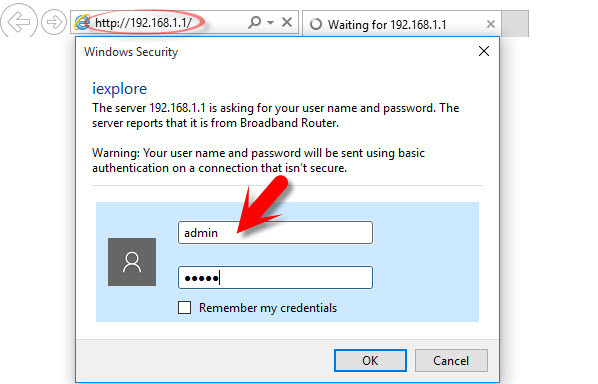Click the Cancel button

point(451,360)
